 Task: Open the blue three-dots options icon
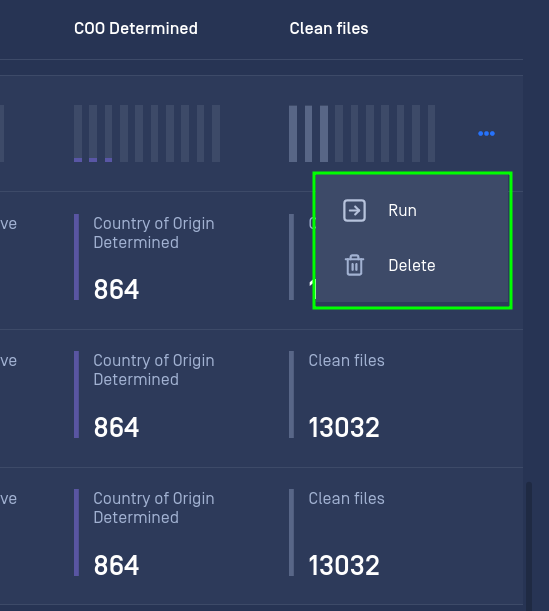pos(486,133)
